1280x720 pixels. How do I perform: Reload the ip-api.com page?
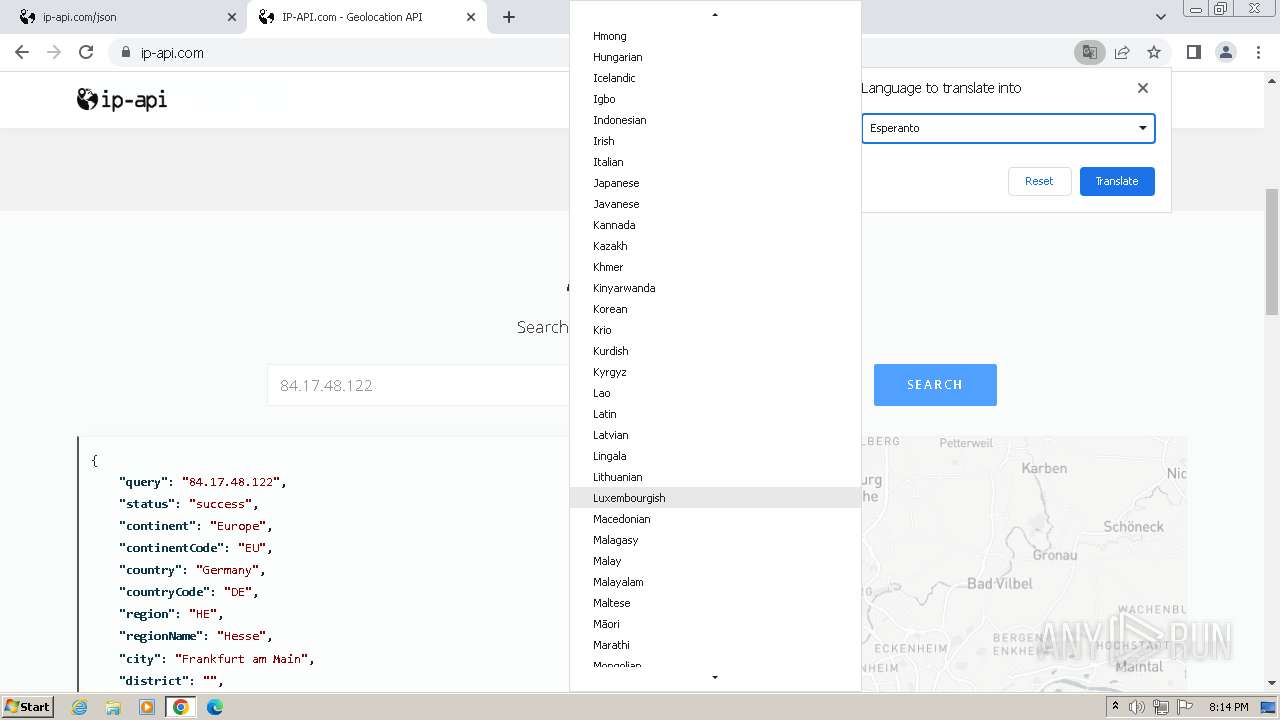click(x=86, y=53)
